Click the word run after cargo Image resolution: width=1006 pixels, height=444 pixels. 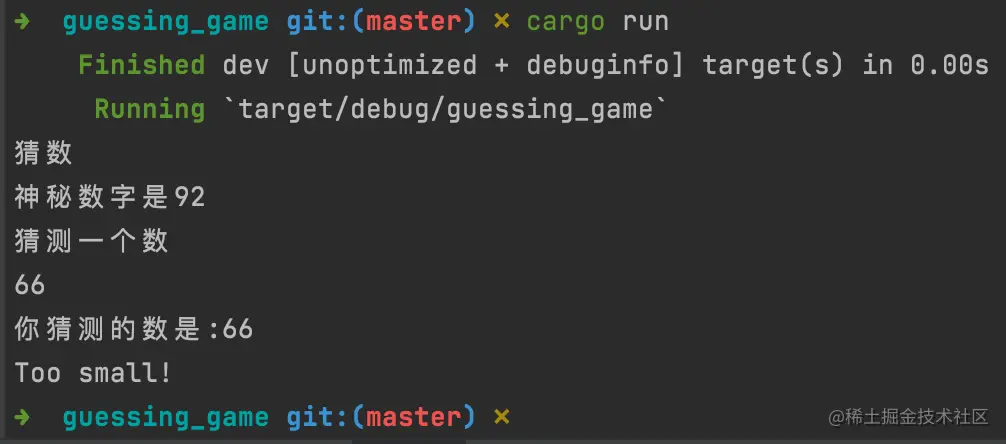click(x=645, y=23)
